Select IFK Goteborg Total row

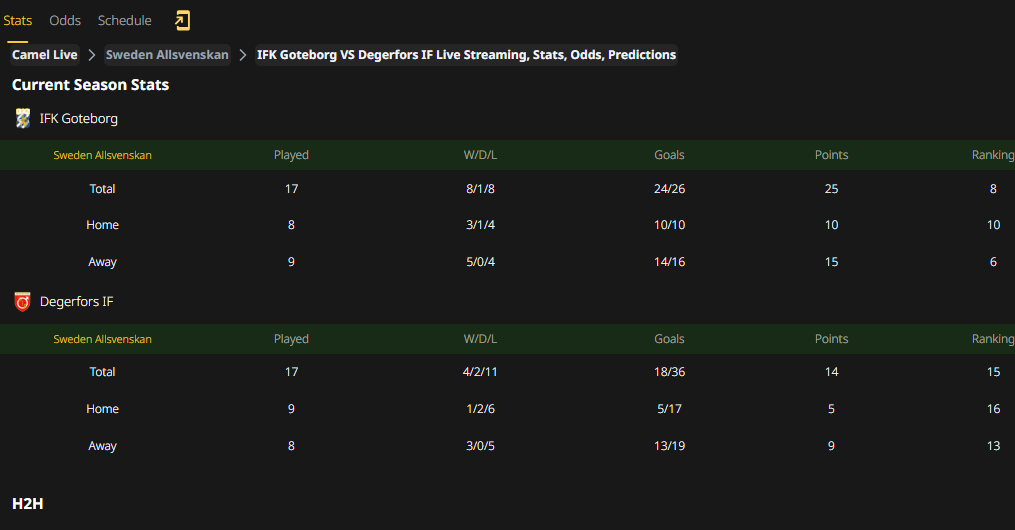(508, 189)
